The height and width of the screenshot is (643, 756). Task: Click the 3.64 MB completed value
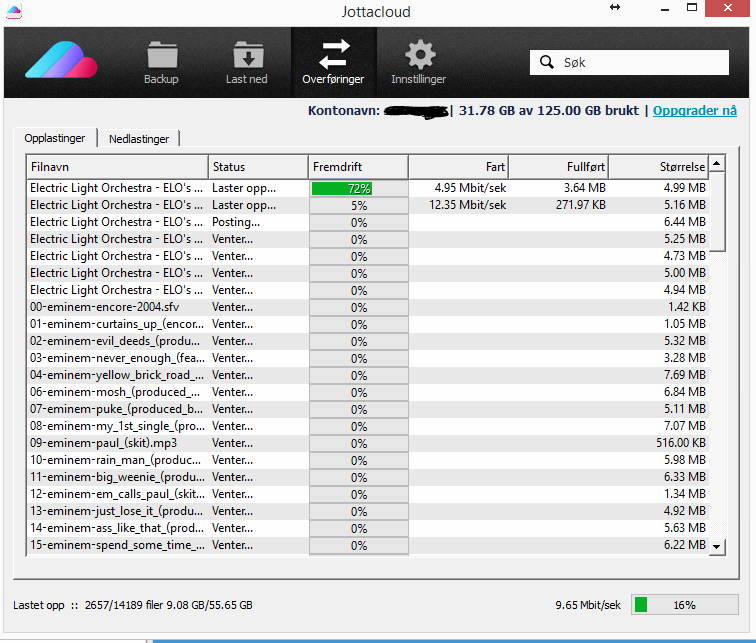coord(584,188)
